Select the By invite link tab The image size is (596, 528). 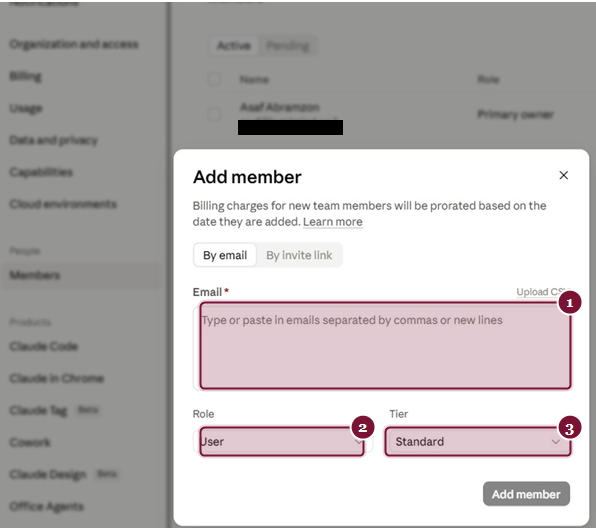click(x=299, y=255)
